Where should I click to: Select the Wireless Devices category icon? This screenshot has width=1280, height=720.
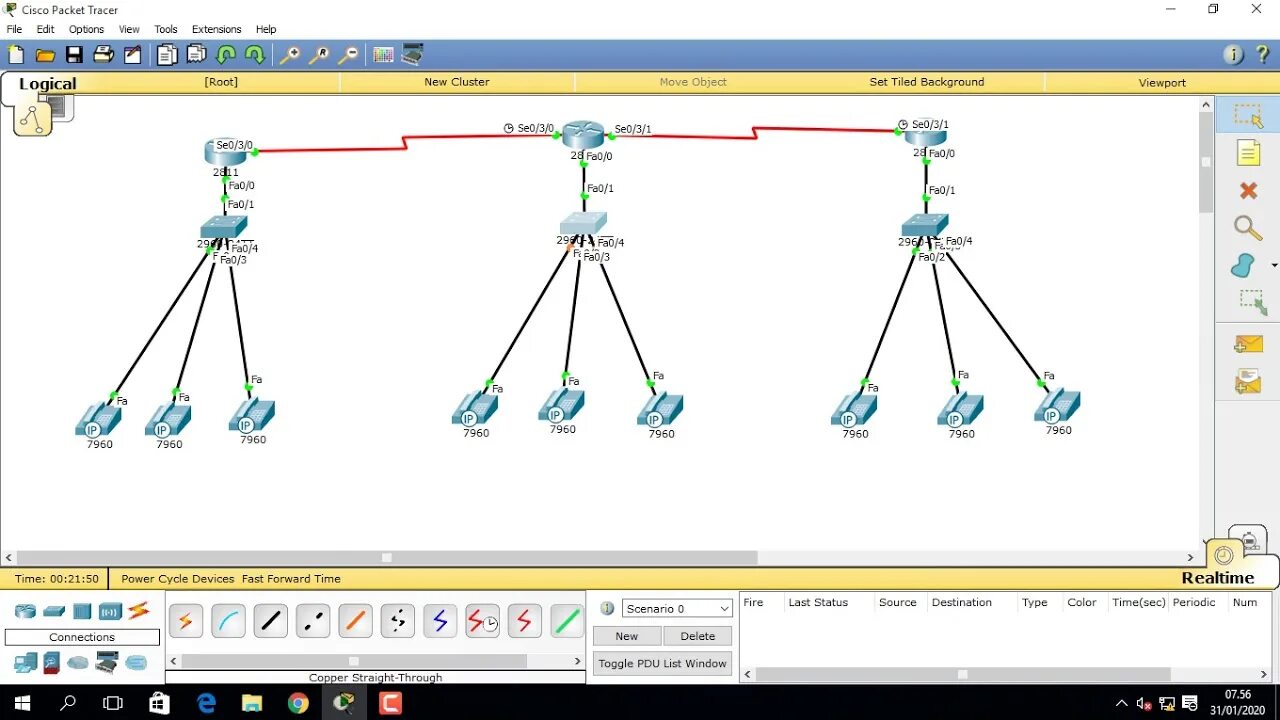click(x=110, y=611)
